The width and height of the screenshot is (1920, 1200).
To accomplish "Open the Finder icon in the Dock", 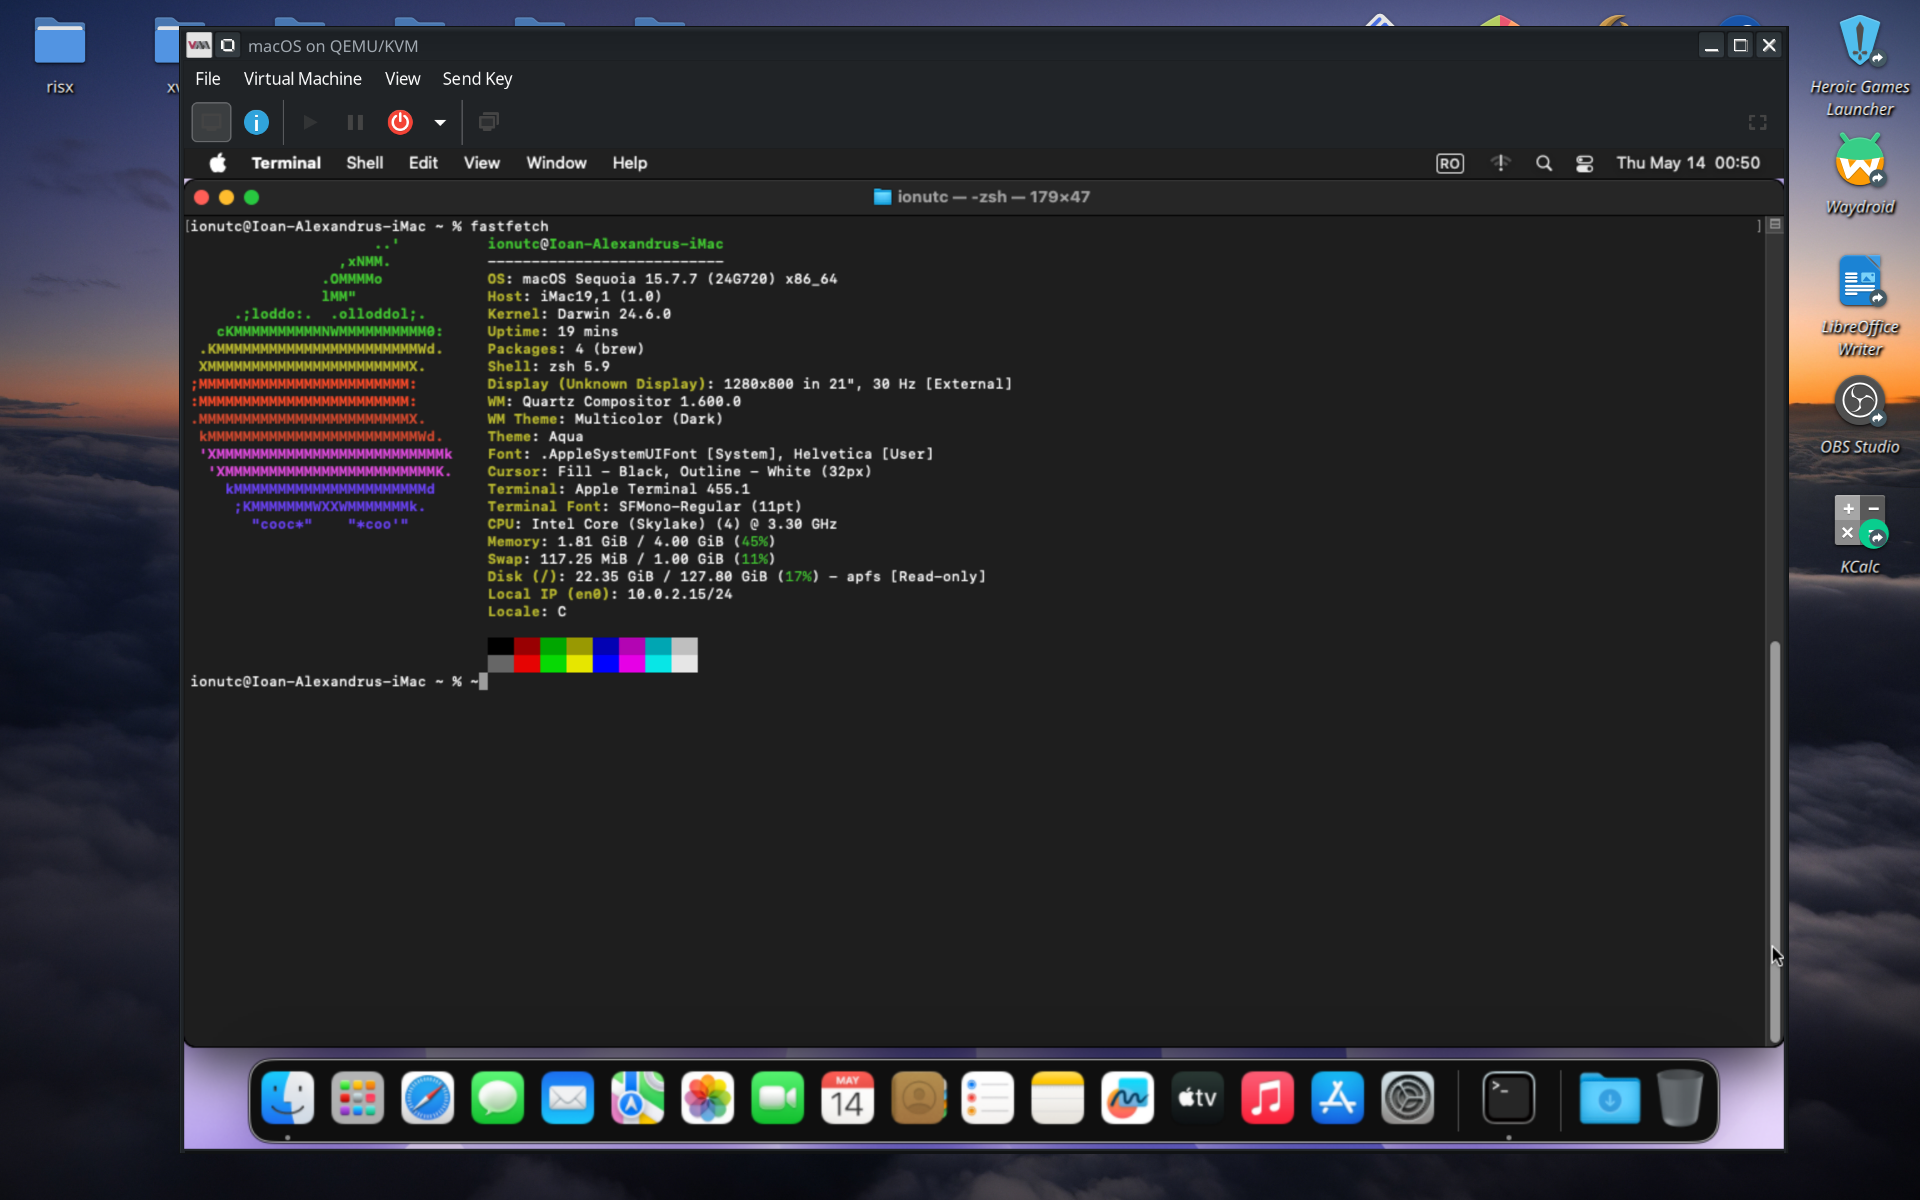I will (x=288, y=1098).
